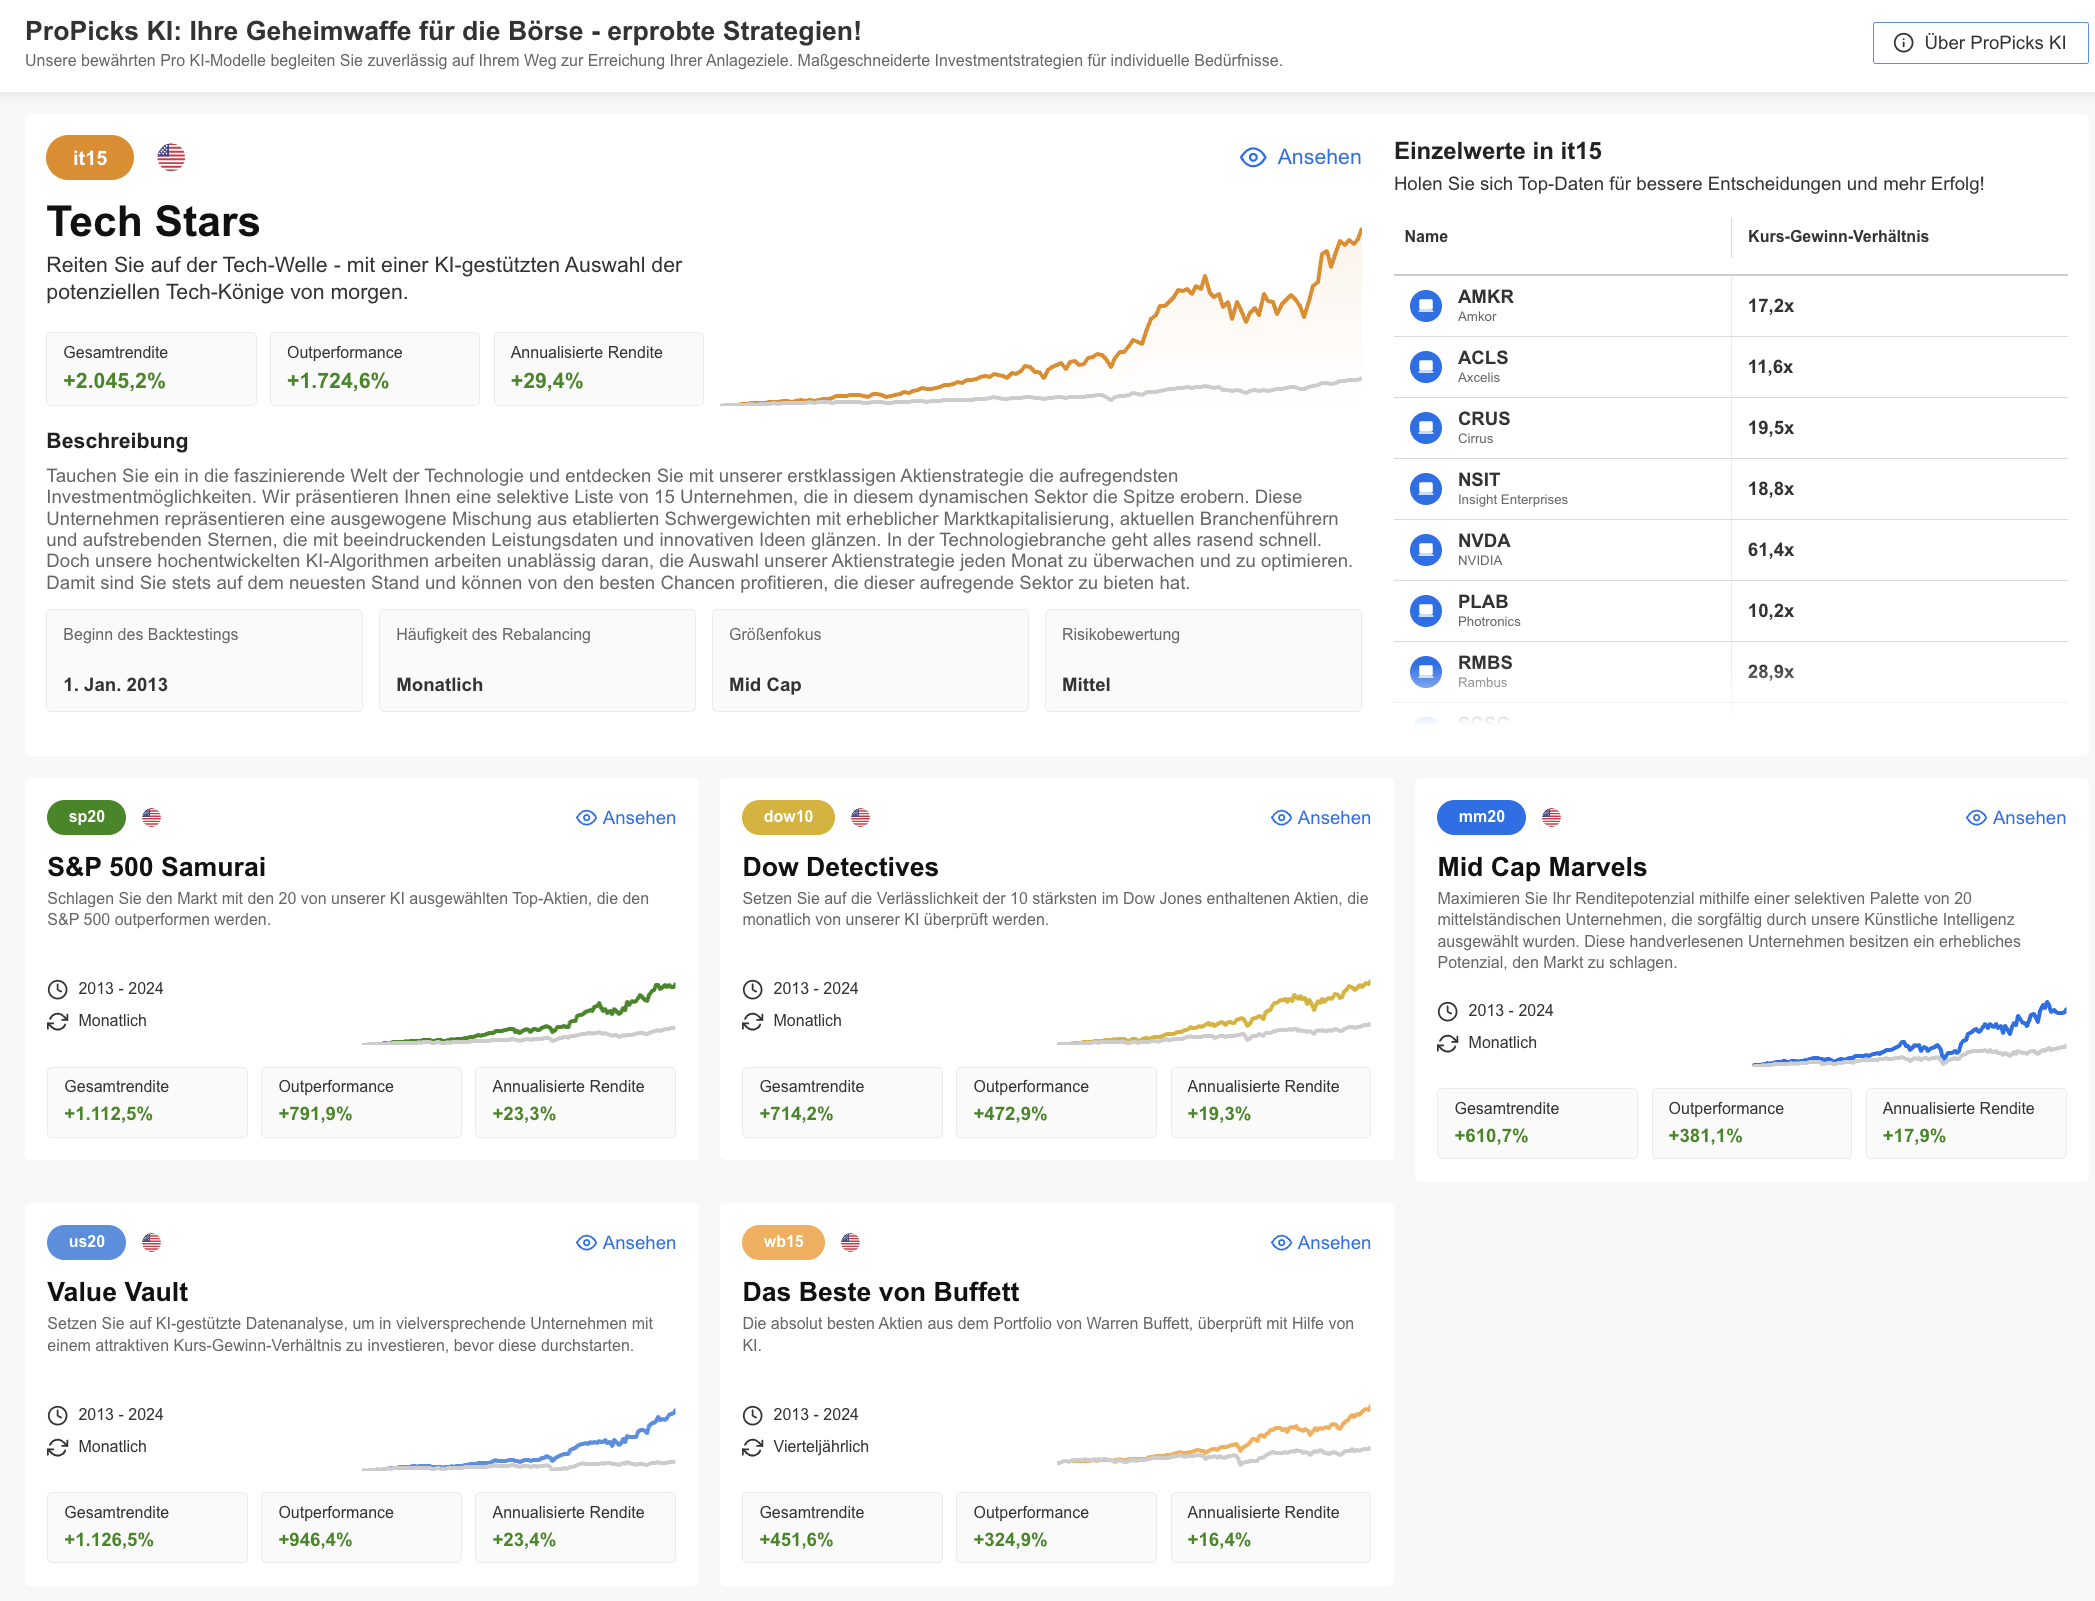Viewport: 2095px width, 1601px height.
Task: Click the dow10 strategy badge
Action: coord(788,817)
